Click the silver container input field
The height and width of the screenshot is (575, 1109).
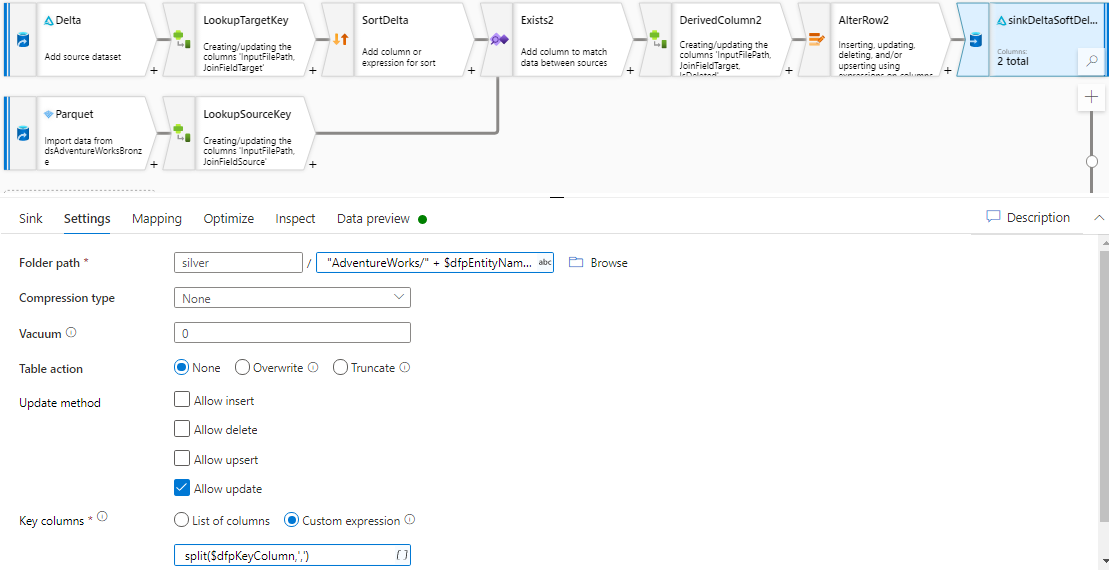[238, 262]
